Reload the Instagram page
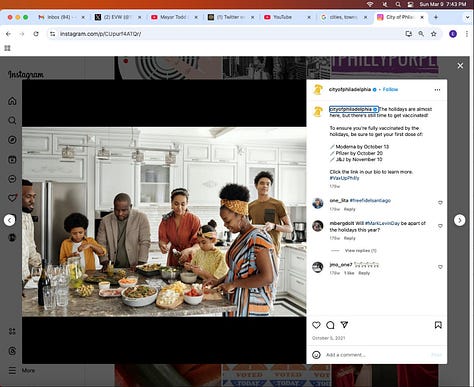Image resolution: width=474 pixels, height=387 pixels. [36, 34]
